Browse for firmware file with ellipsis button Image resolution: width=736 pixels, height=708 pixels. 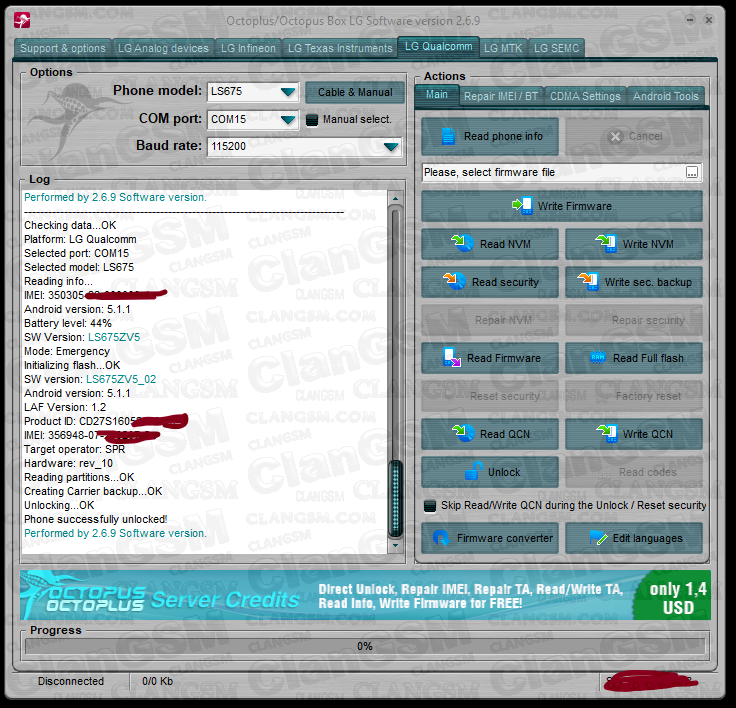(x=692, y=172)
